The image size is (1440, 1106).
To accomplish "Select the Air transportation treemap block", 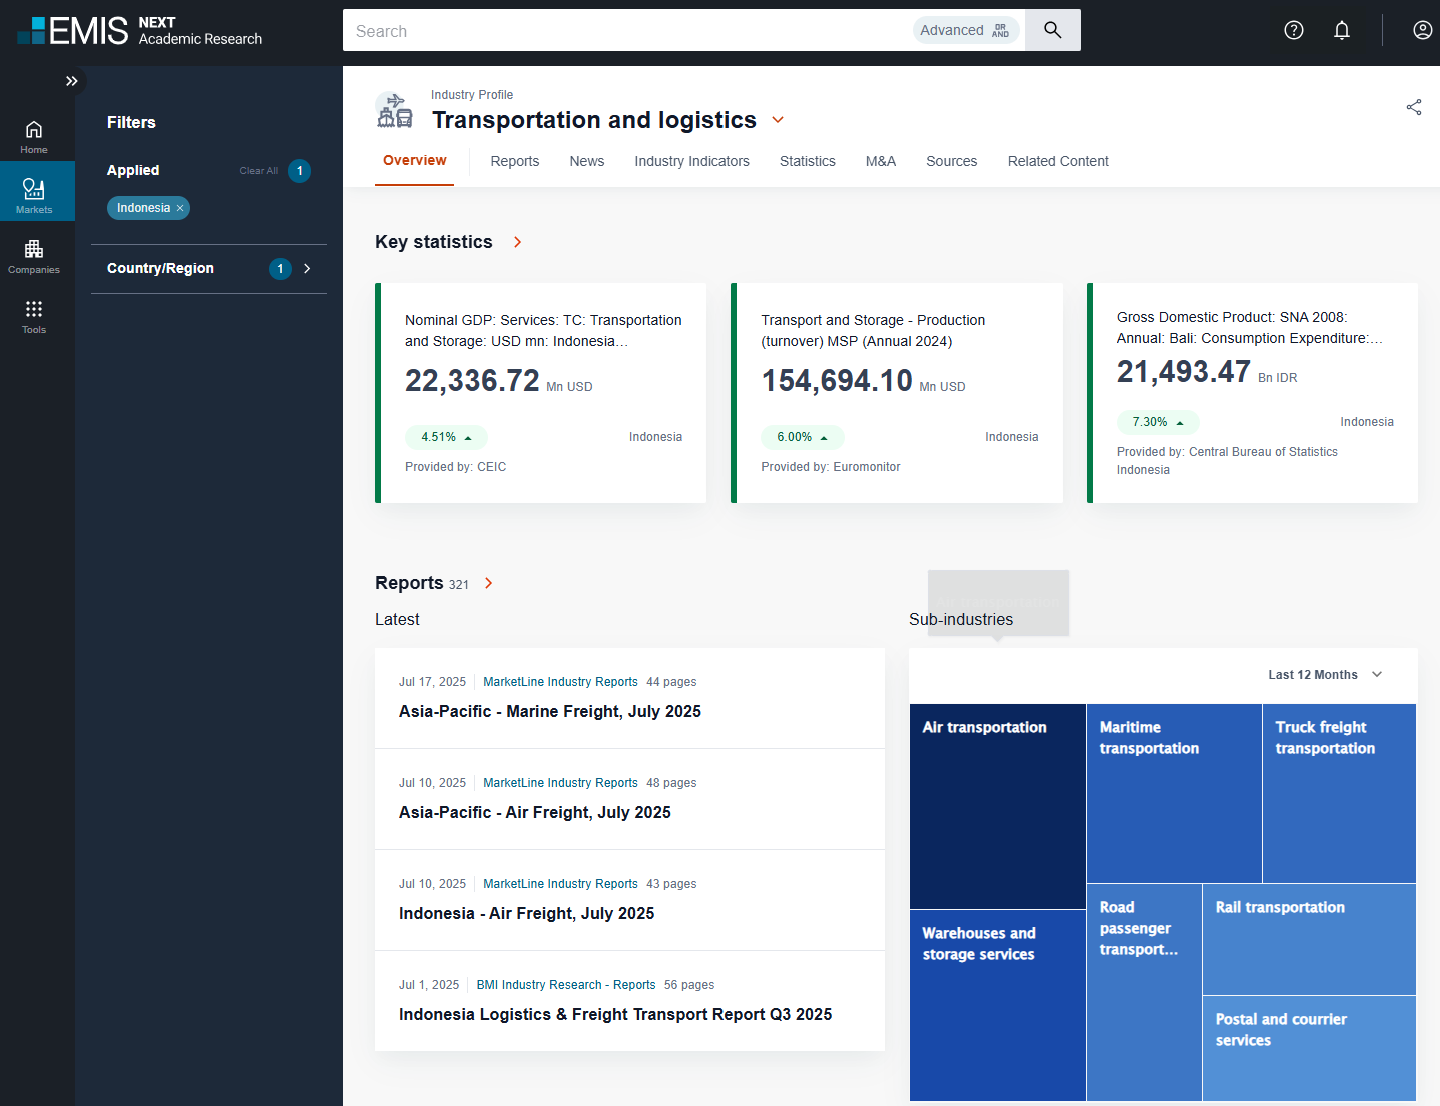I will (x=997, y=805).
